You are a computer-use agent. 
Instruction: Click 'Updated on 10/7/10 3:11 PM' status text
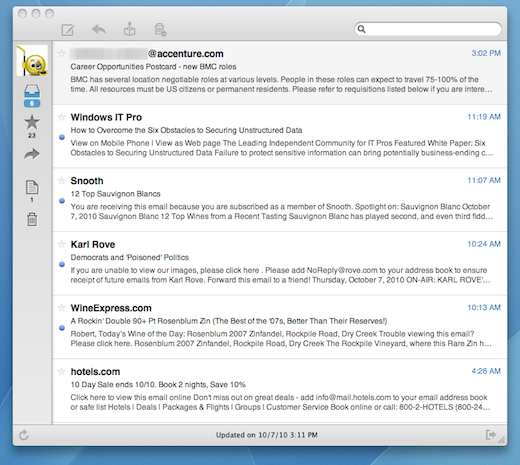[267, 435]
